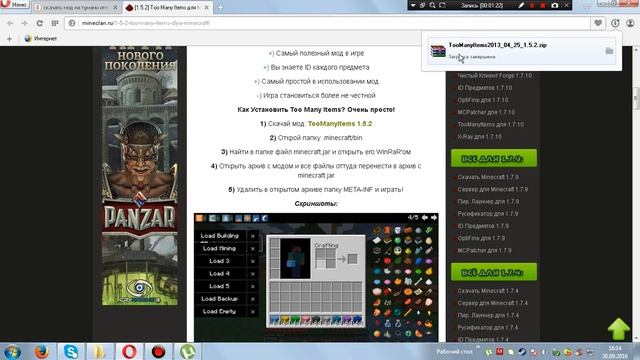Image resolution: width=640 pixels, height=360 pixels.
Task: Open uTorrent from the taskbar
Action: 187,351
